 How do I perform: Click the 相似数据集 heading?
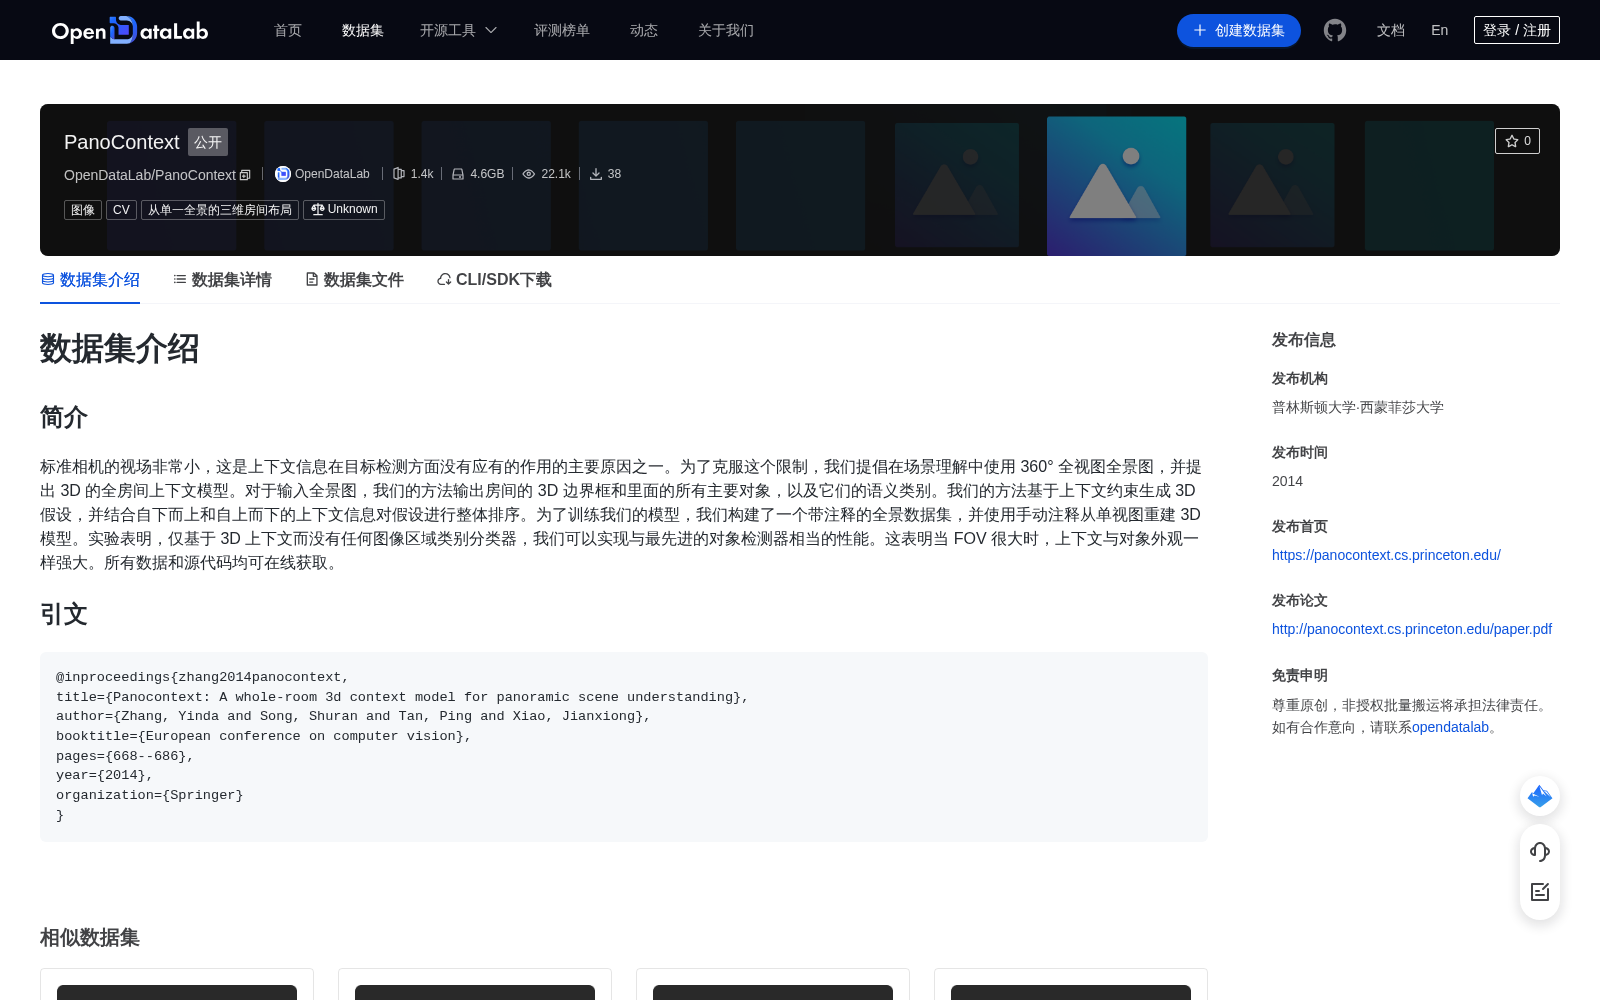pyautogui.click(x=90, y=938)
